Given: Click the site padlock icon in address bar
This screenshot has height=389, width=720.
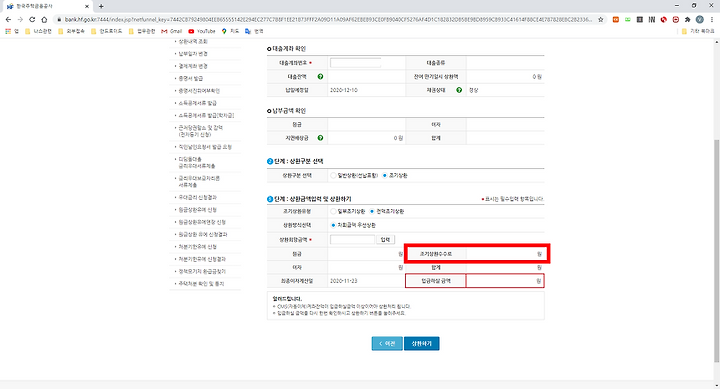Looking at the screenshot, I should pyautogui.click(x=59, y=19).
